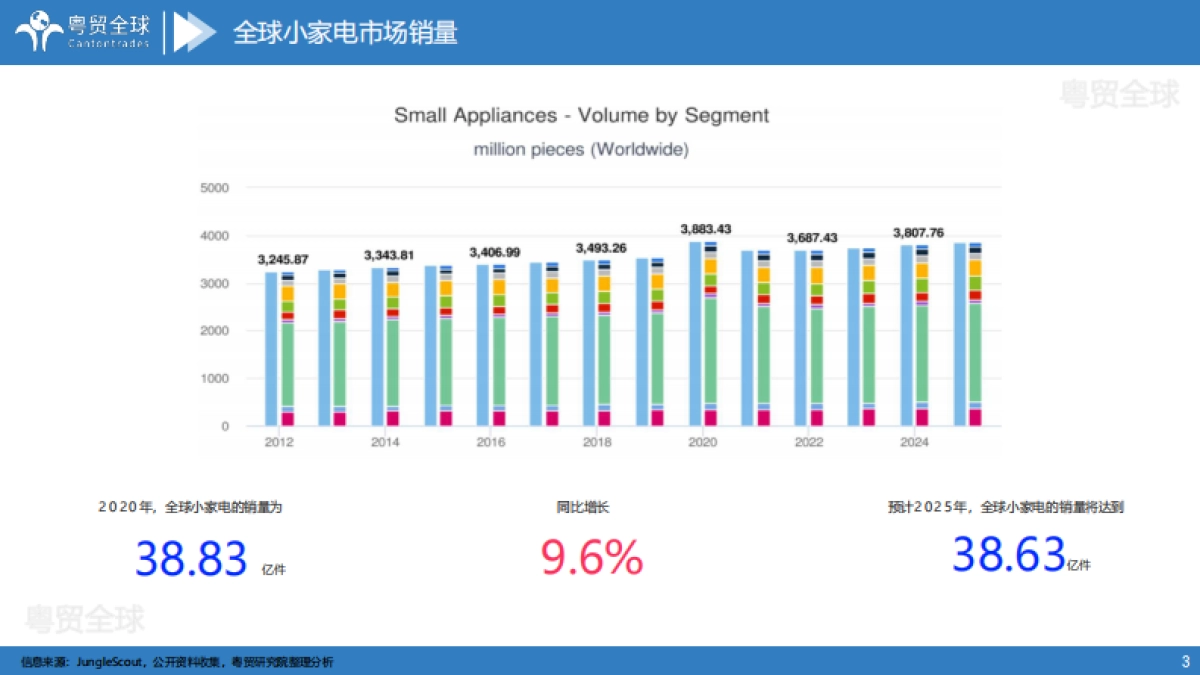Click the 2018 axis label

click(x=596, y=441)
